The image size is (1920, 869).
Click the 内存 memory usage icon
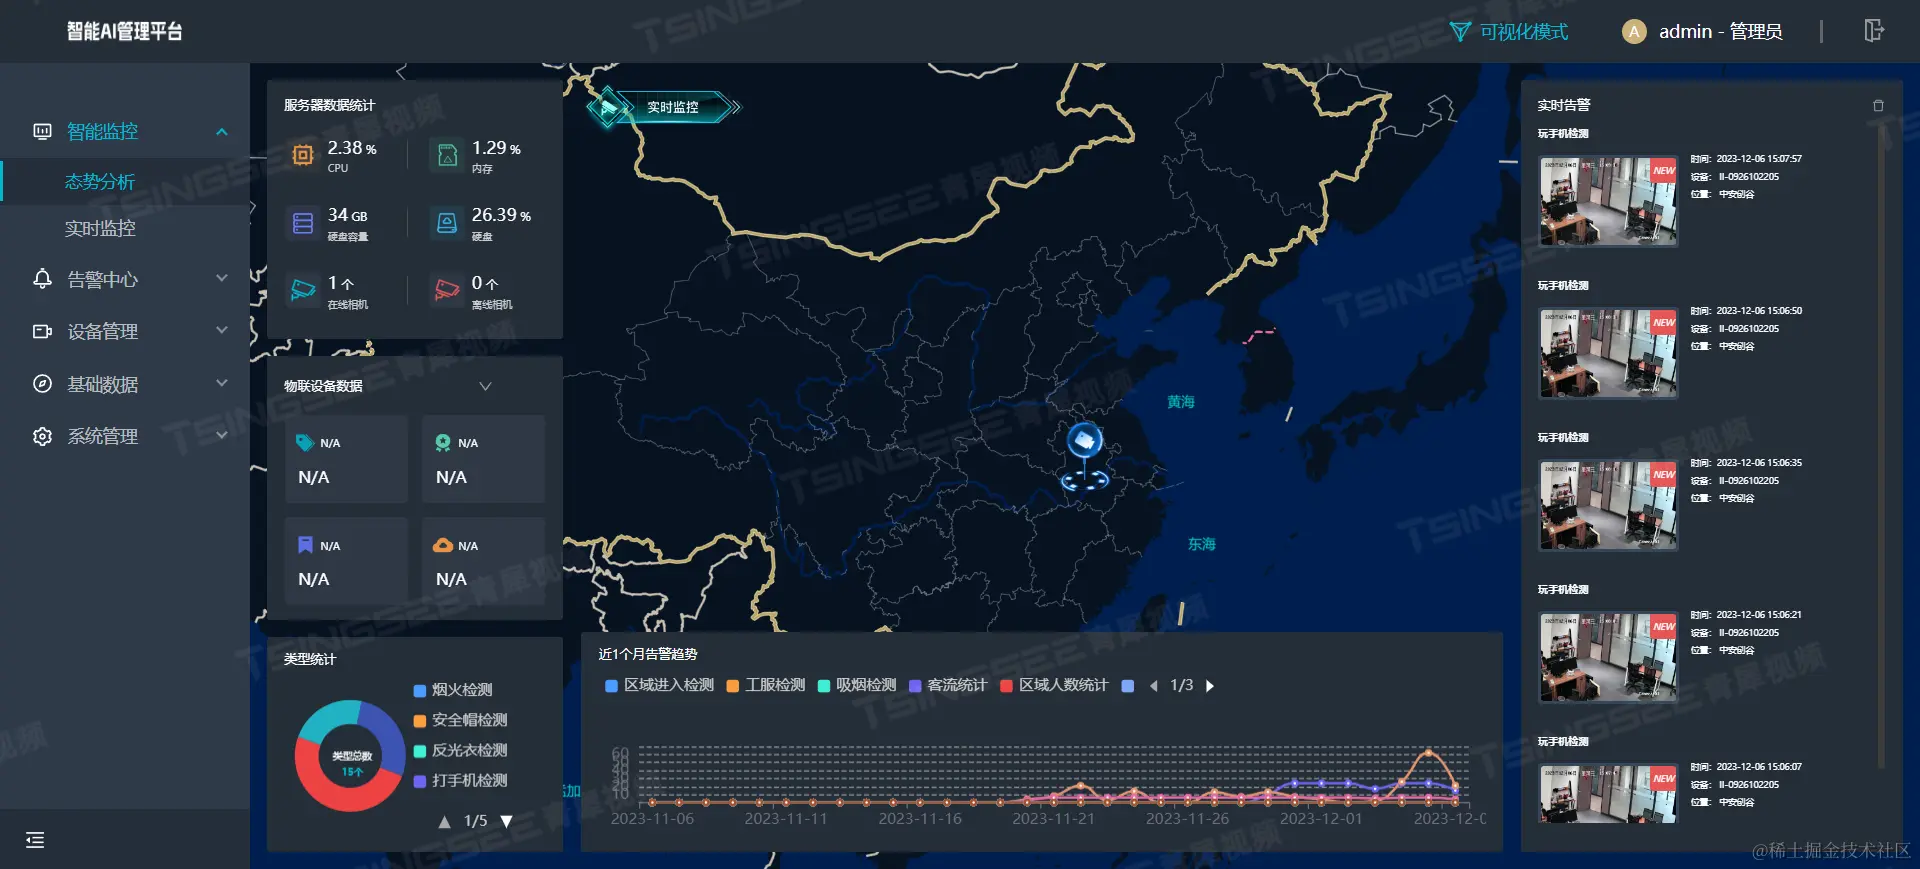(447, 154)
